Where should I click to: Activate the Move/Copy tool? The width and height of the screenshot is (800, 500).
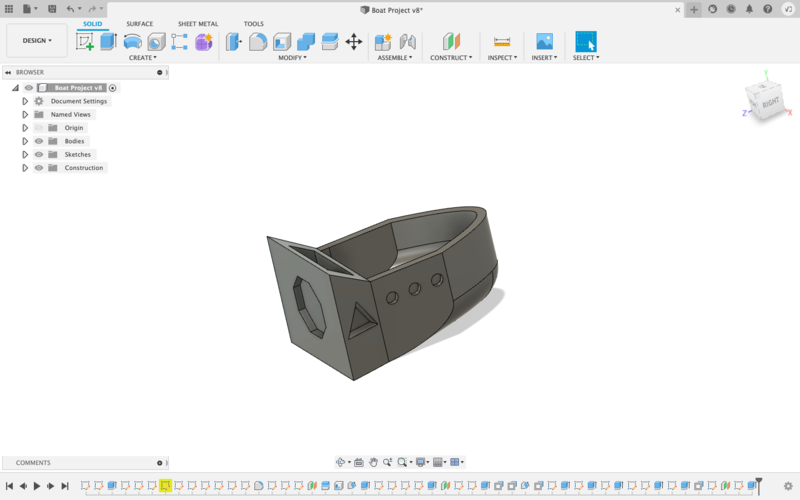coord(353,42)
